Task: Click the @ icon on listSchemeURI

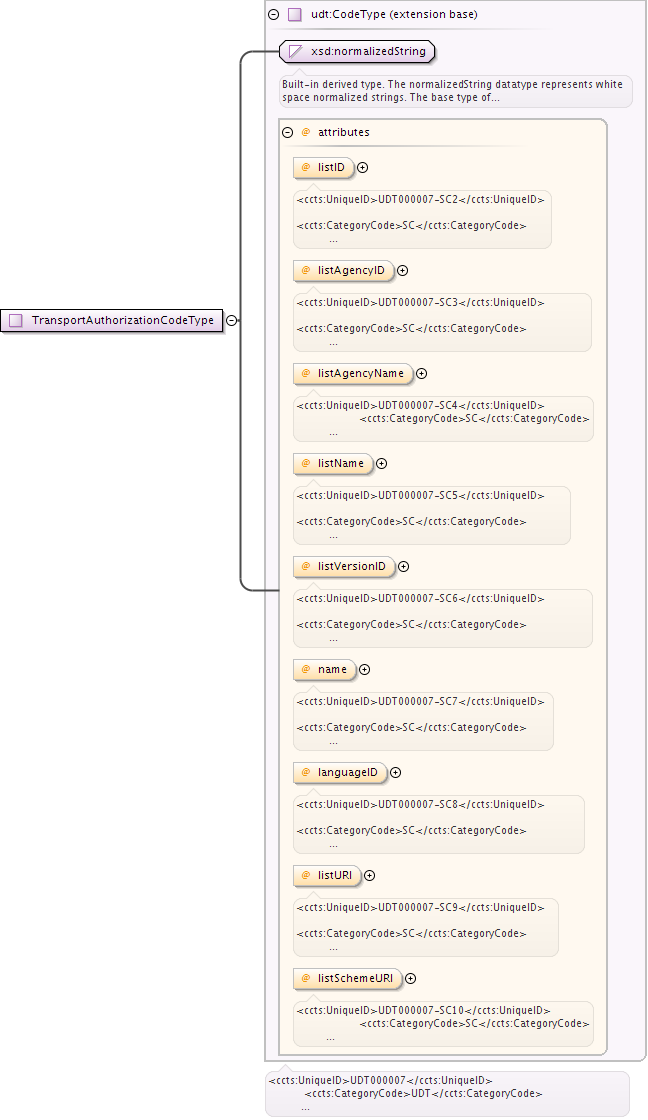Action: point(306,979)
